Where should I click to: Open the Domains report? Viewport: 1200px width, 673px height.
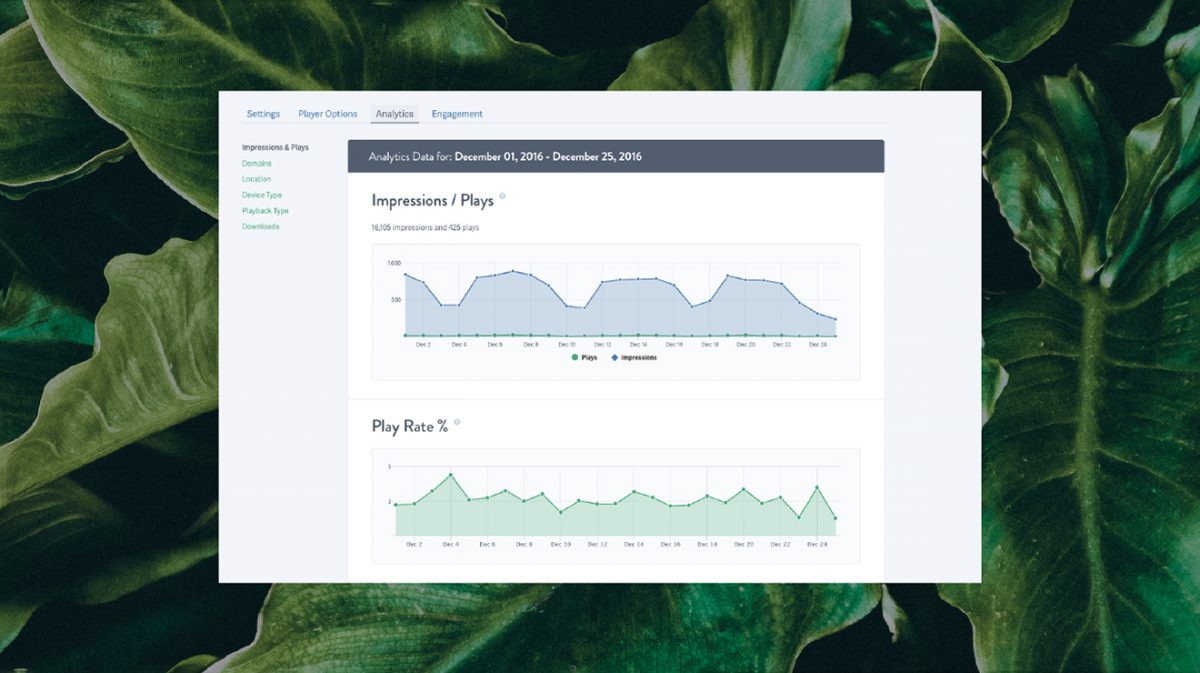(x=257, y=162)
